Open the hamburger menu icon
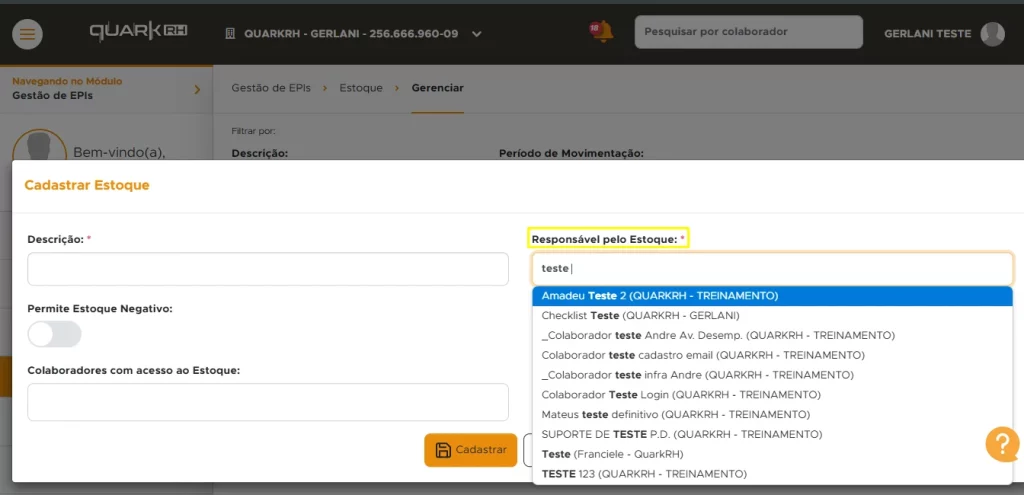The image size is (1024, 495). (x=27, y=34)
